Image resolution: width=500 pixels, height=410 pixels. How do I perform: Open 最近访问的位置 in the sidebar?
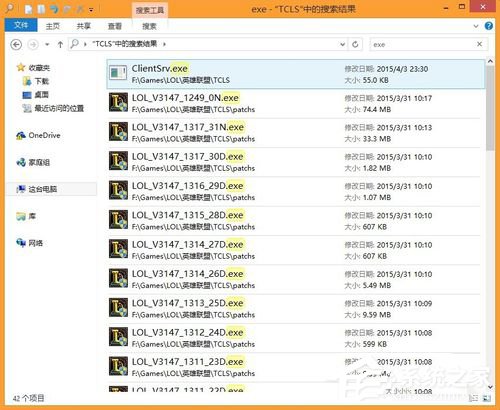[59, 108]
